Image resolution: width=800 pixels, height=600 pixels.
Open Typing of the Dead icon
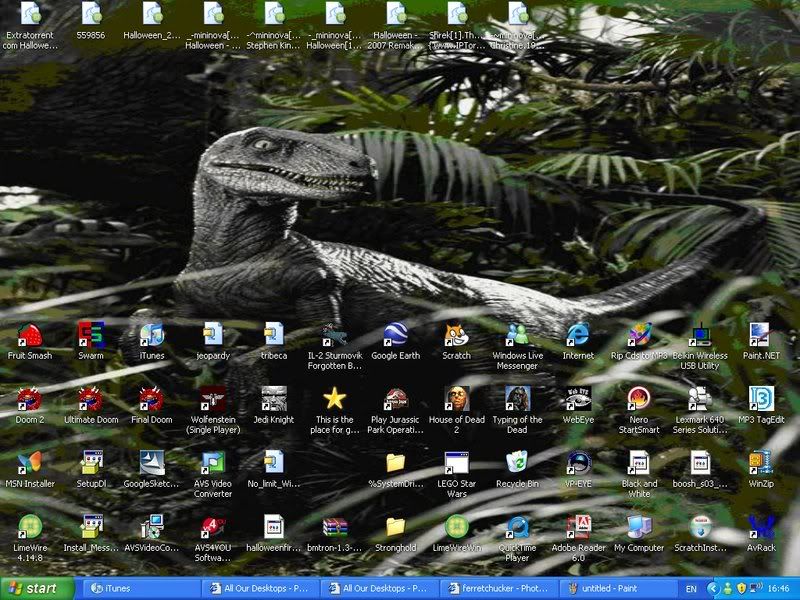517,399
